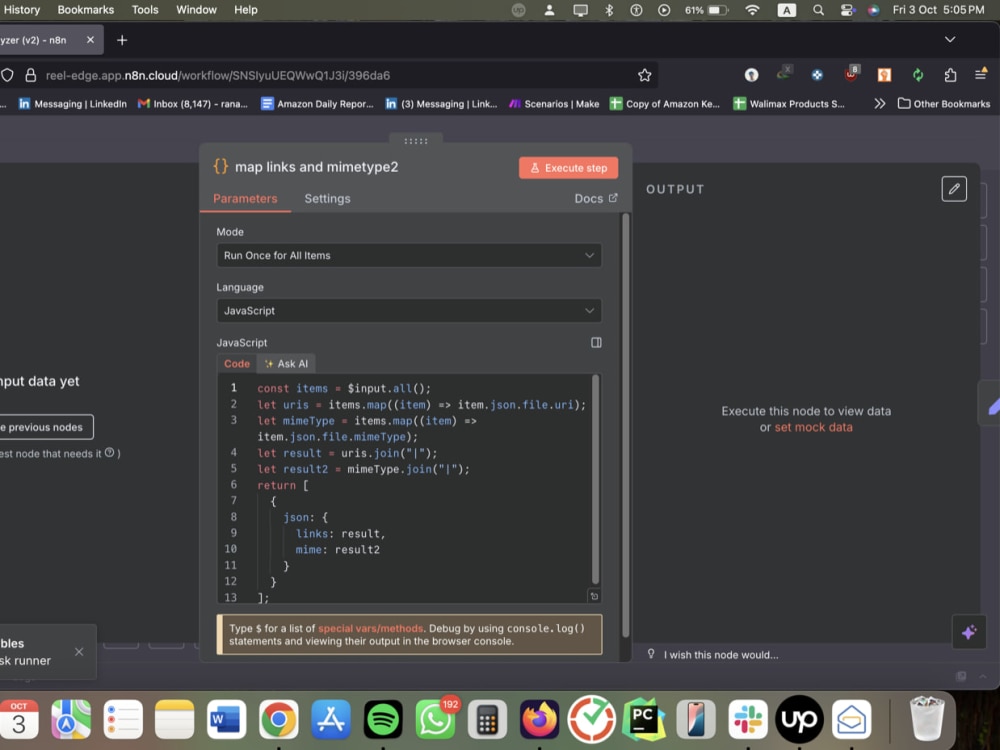Click the edit pencil icon in Output panel
Viewport: 1000px width, 750px height.
pos(954,189)
